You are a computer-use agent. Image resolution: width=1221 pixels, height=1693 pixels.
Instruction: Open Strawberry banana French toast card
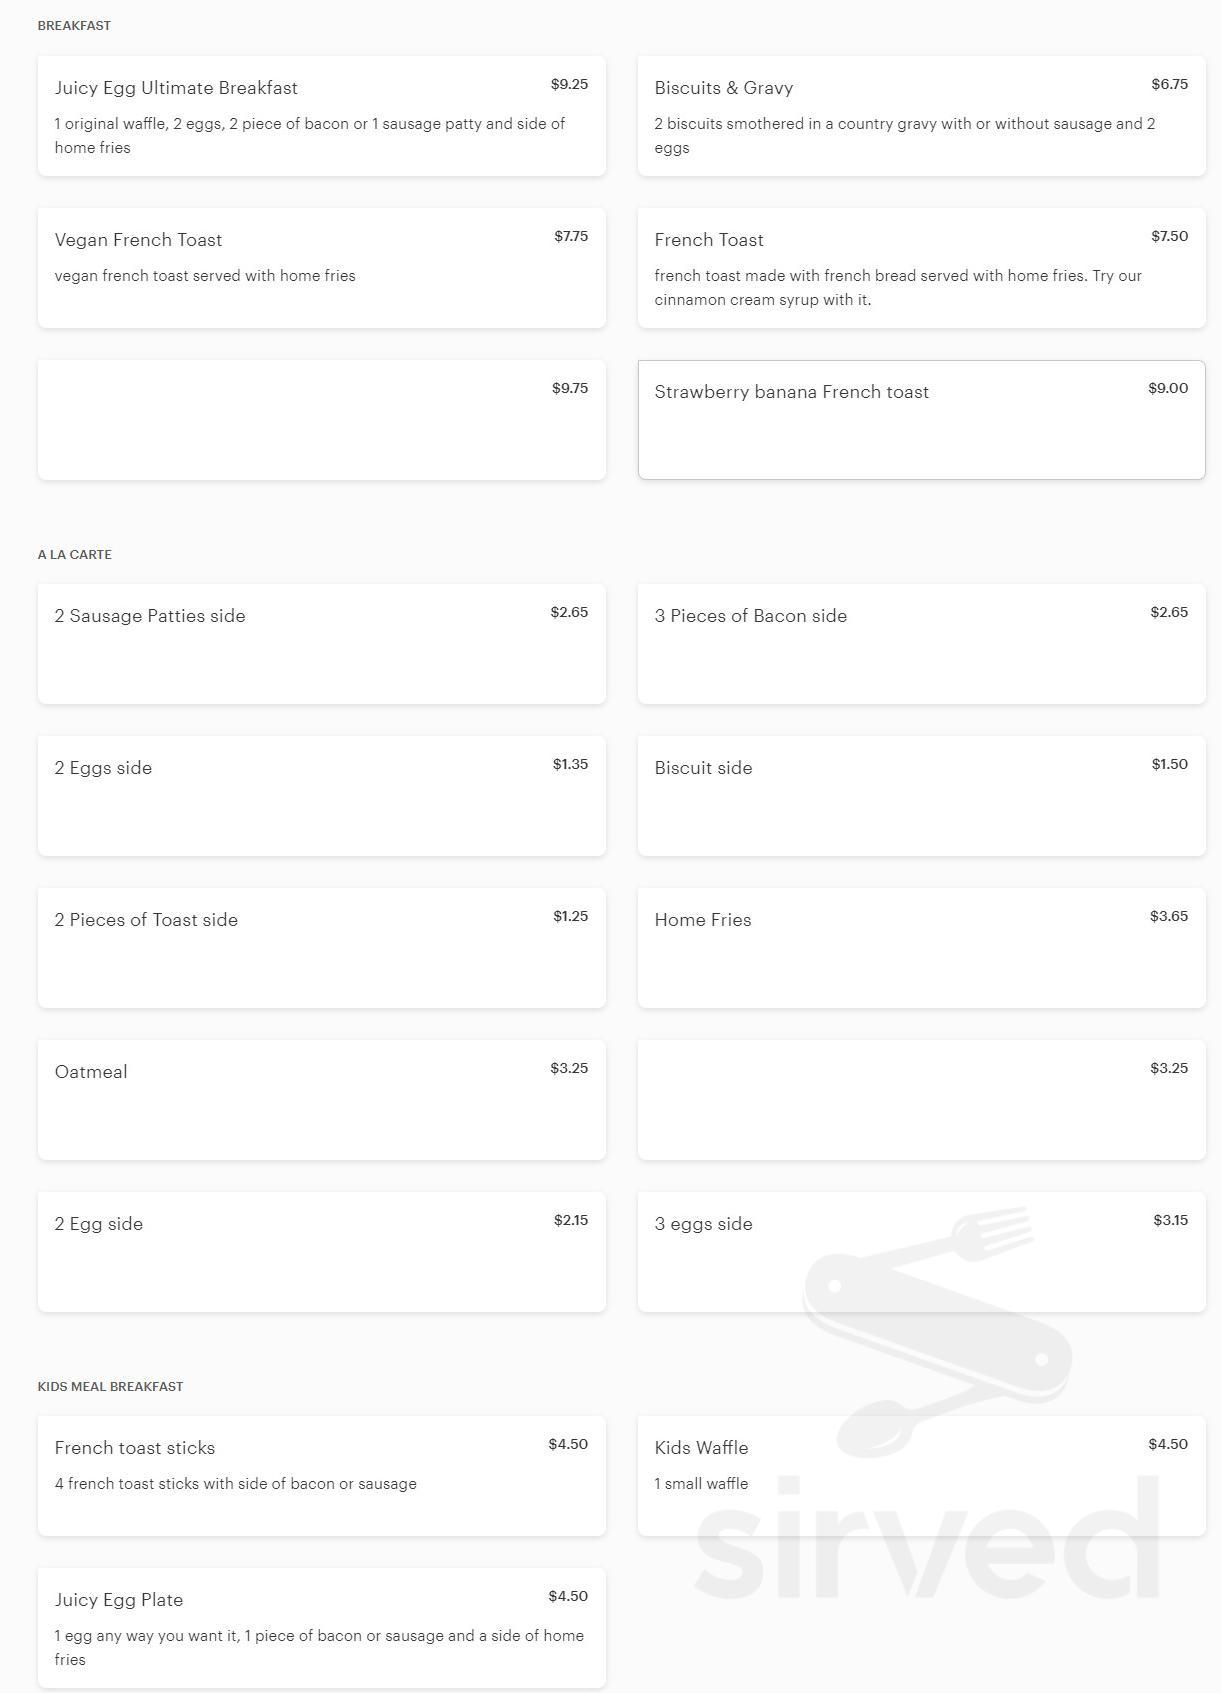(921, 420)
